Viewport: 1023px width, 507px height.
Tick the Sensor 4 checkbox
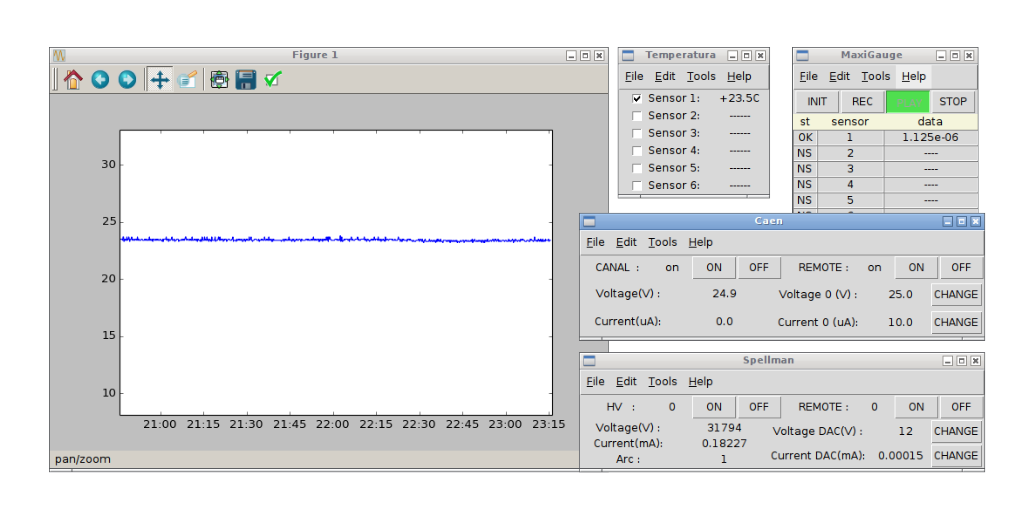click(x=637, y=151)
